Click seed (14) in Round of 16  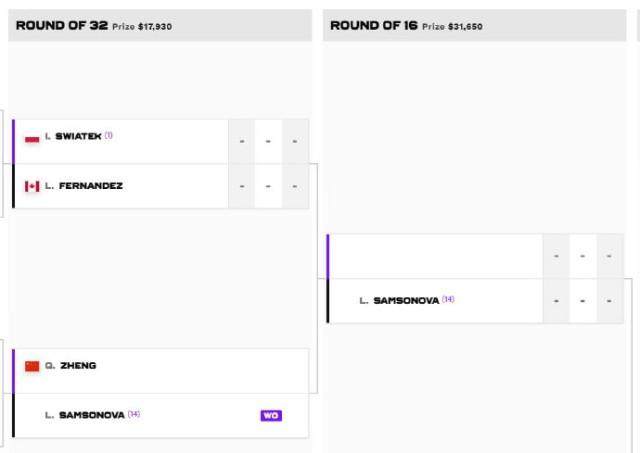448,300
